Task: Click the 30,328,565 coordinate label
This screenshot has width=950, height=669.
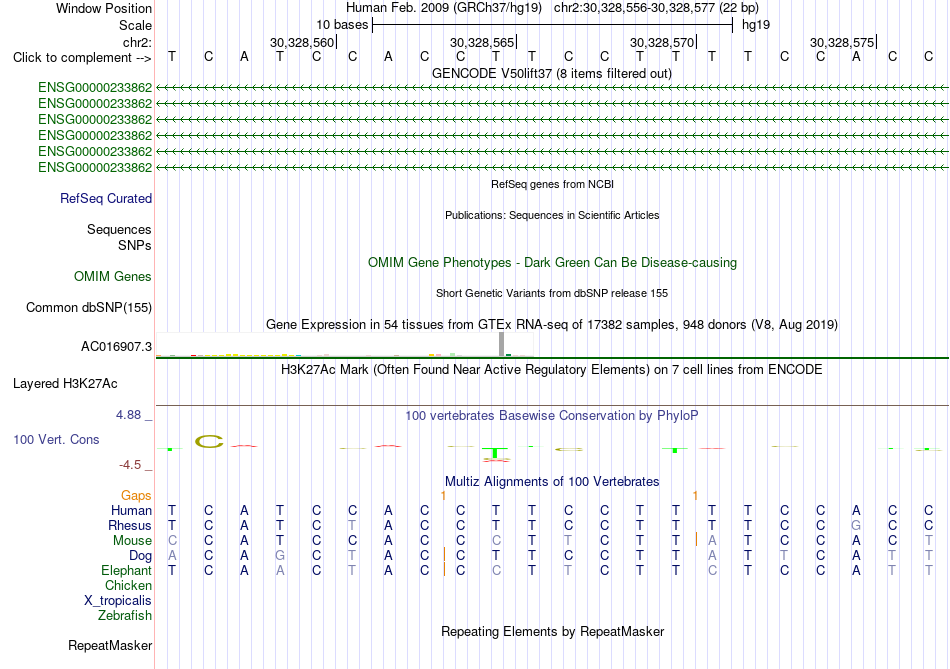Action: tap(482, 42)
